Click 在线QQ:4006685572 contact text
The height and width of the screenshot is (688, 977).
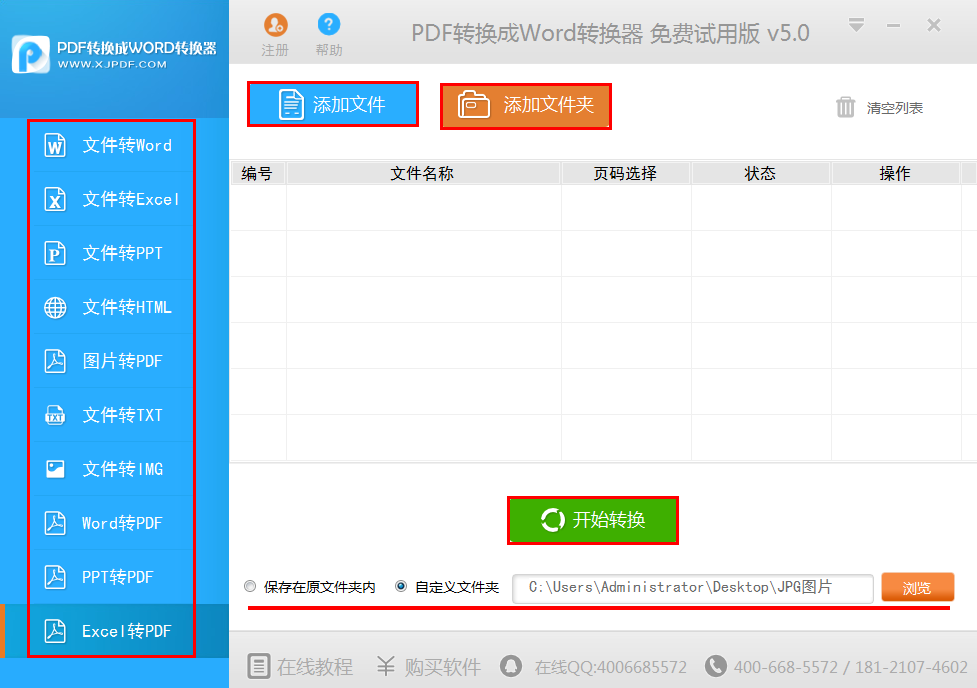tap(611, 667)
